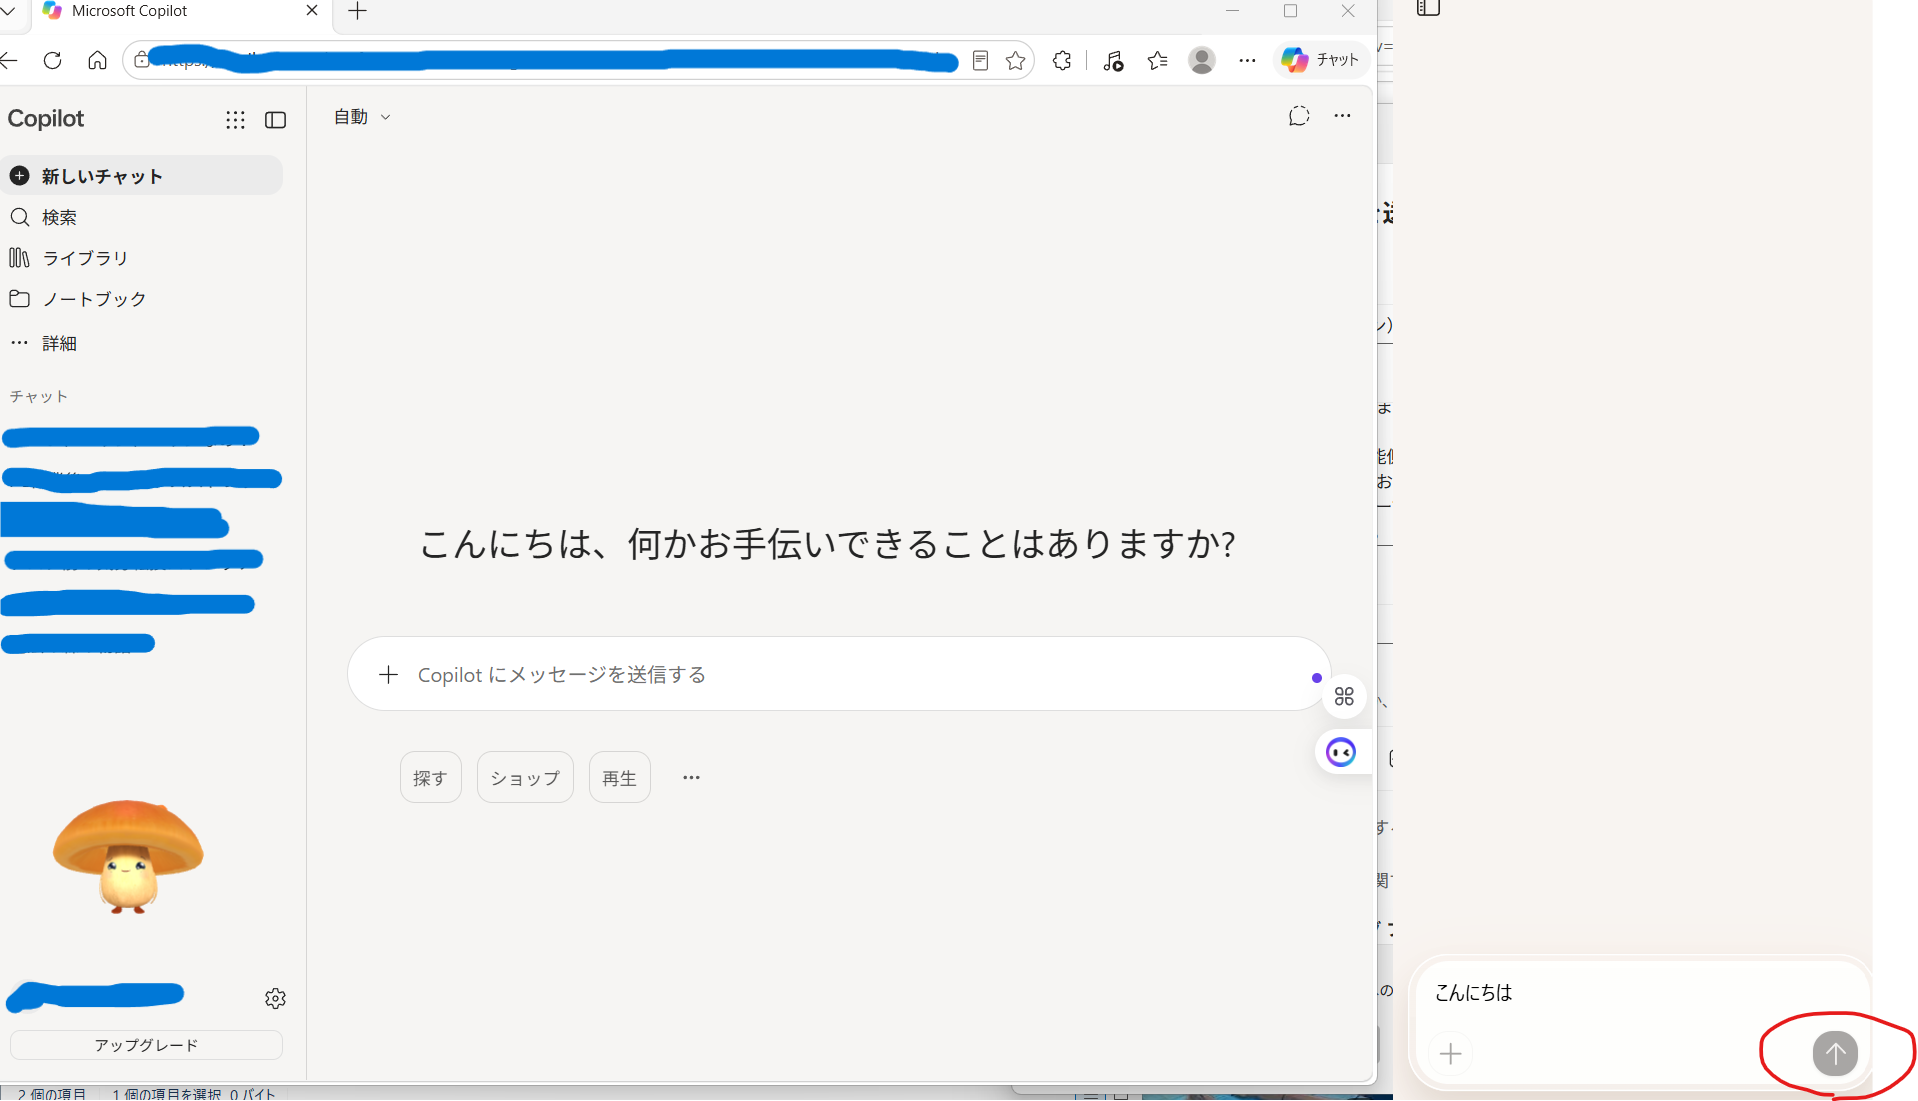Go to browser Home page icon
The width and height of the screenshot is (1918, 1101).
97,61
